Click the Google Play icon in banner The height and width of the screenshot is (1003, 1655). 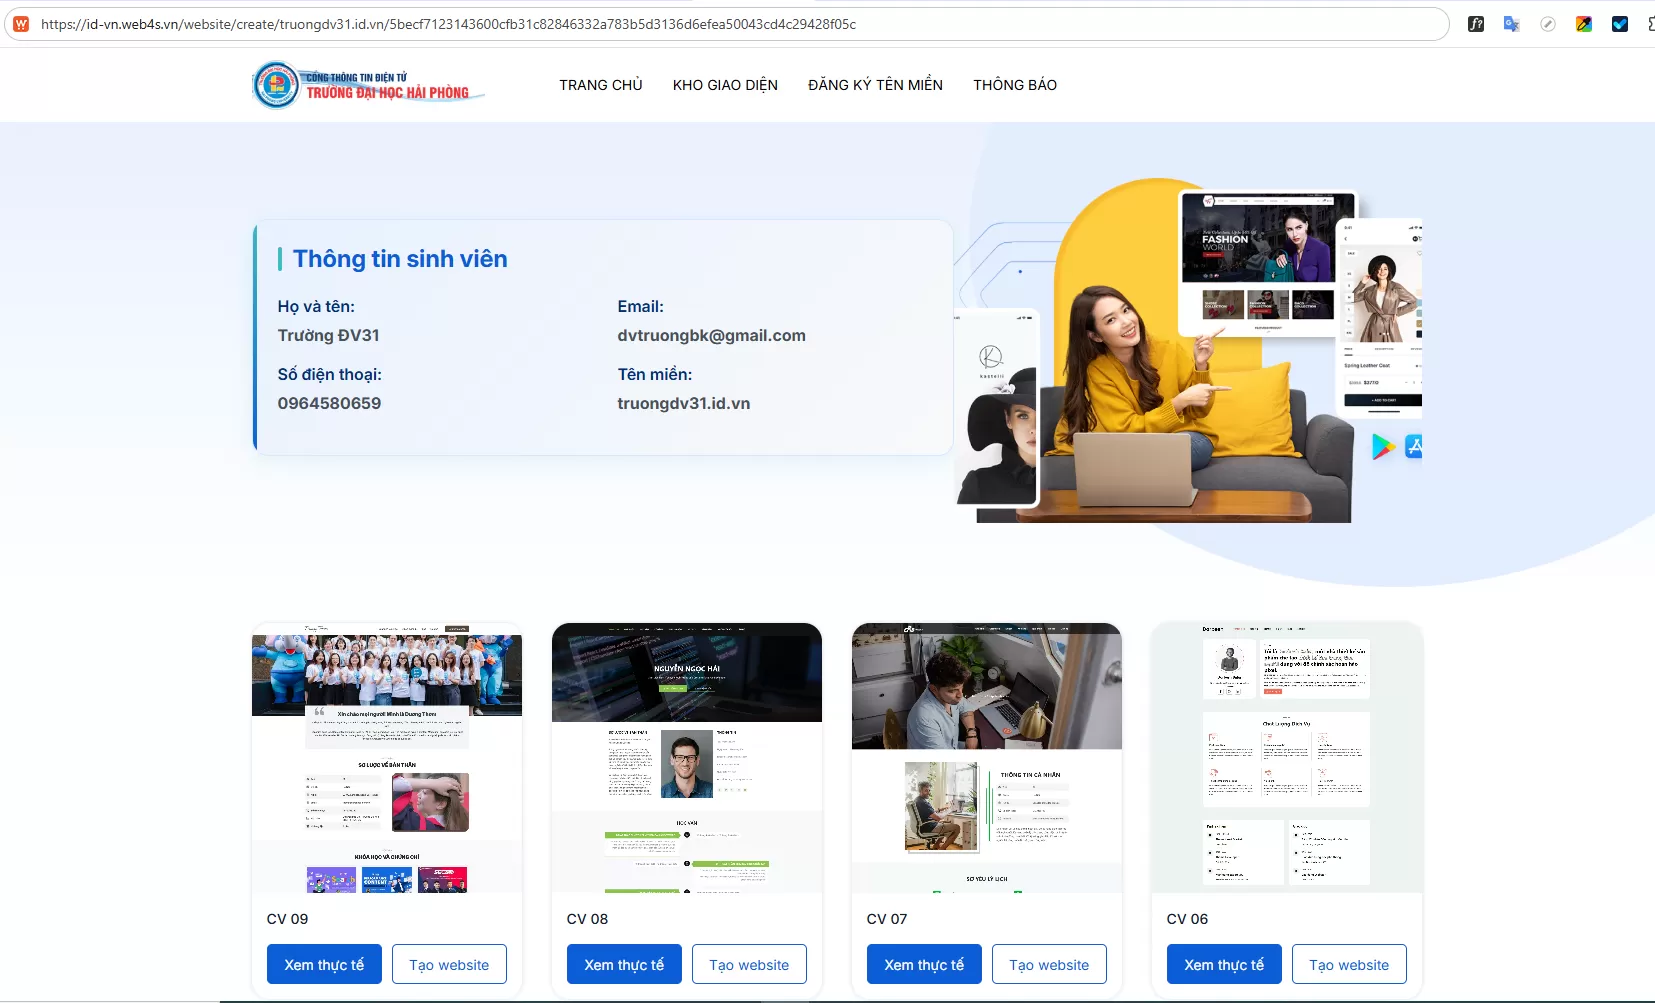click(x=1382, y=447)
